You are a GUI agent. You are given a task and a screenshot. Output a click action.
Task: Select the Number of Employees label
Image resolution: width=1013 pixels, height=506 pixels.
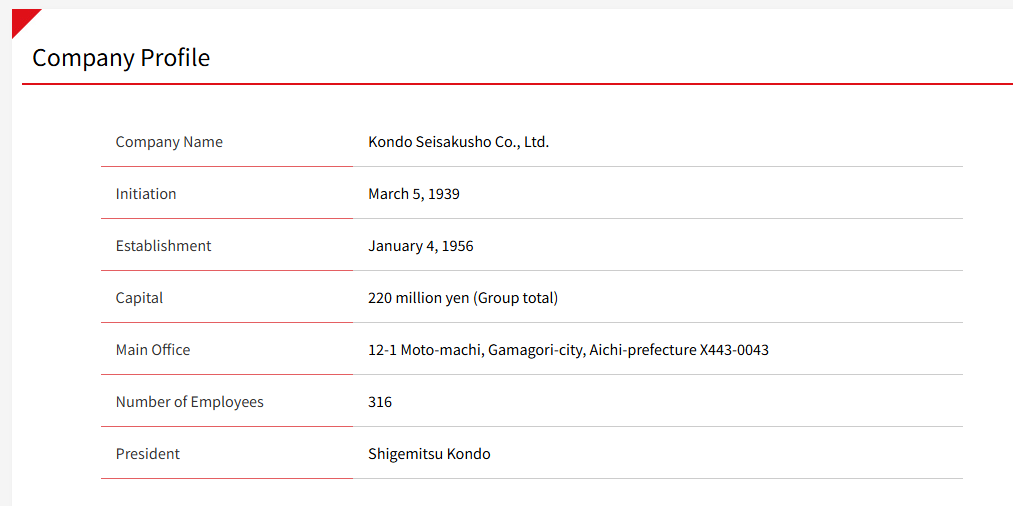click(190, 402)
